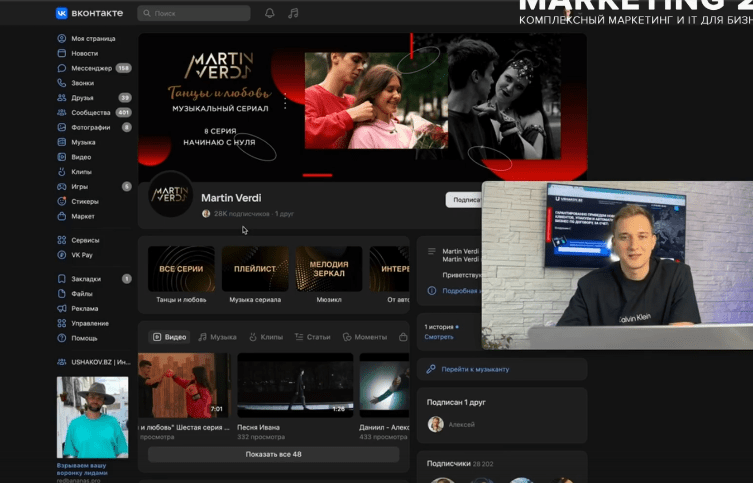The height and width of the screenshot is (483, 753).
Task: Click the Помощь question icon
Action: pyautogui.click(x=61, y=338)
